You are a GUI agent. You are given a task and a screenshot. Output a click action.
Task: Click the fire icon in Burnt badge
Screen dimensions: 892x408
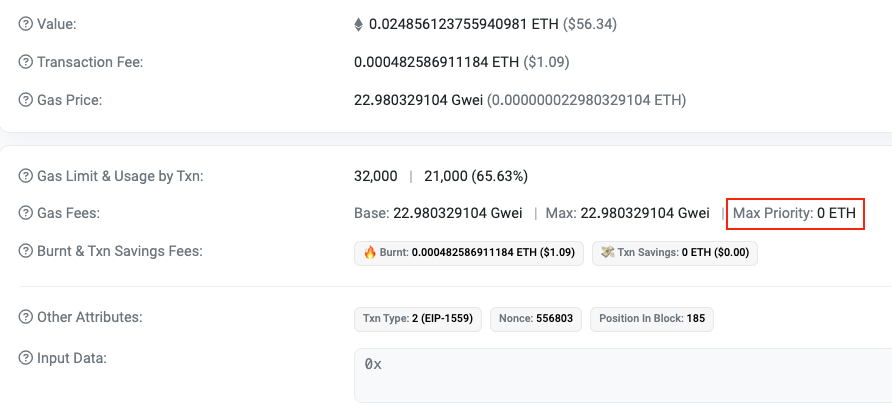(370, 253)
